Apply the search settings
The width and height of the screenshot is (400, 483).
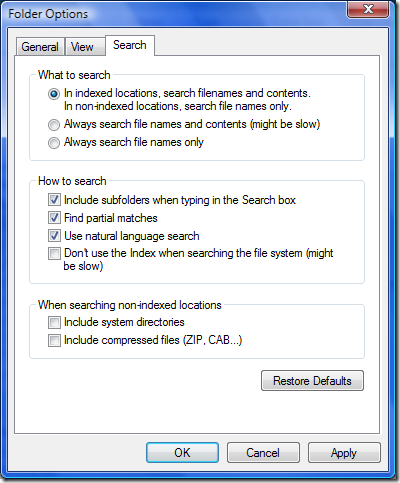click(x=344, y=453)
